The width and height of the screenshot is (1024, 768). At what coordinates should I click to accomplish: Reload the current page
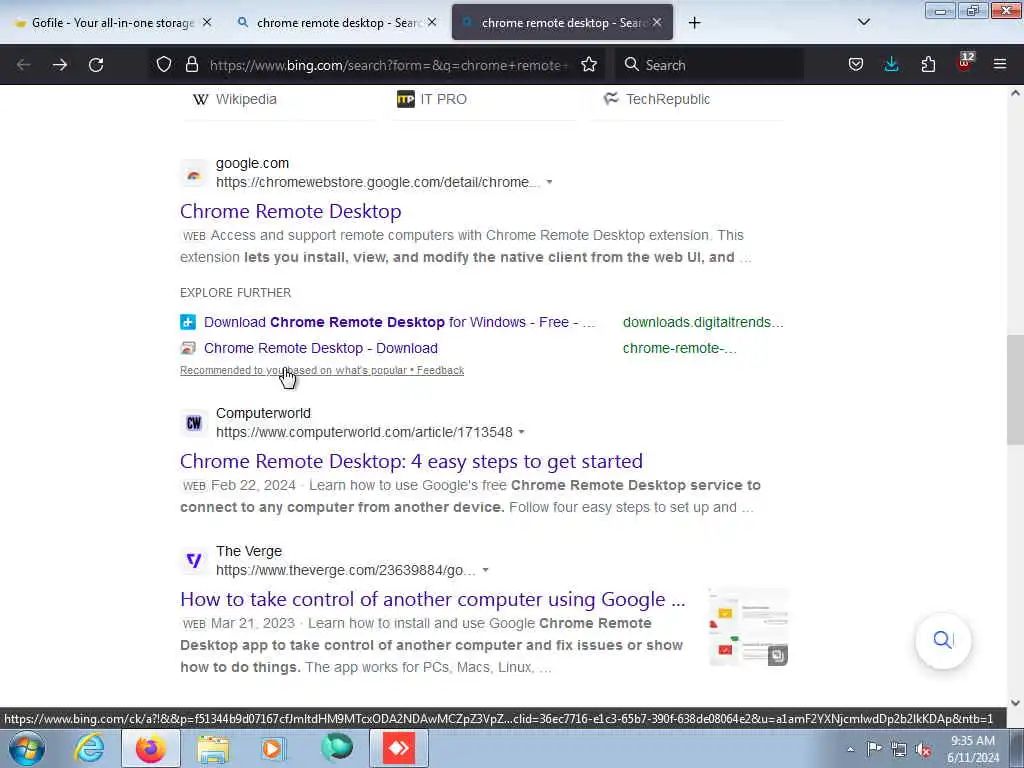coord(96,65)
